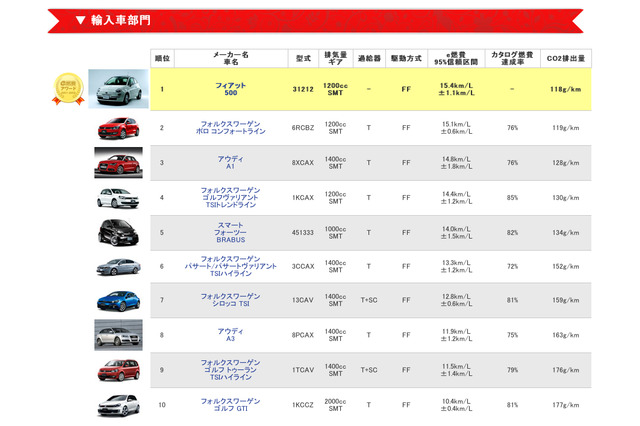The image size is (640, 426).
Task: Select the Audi A1 car photo
Action: coord(119,162)
